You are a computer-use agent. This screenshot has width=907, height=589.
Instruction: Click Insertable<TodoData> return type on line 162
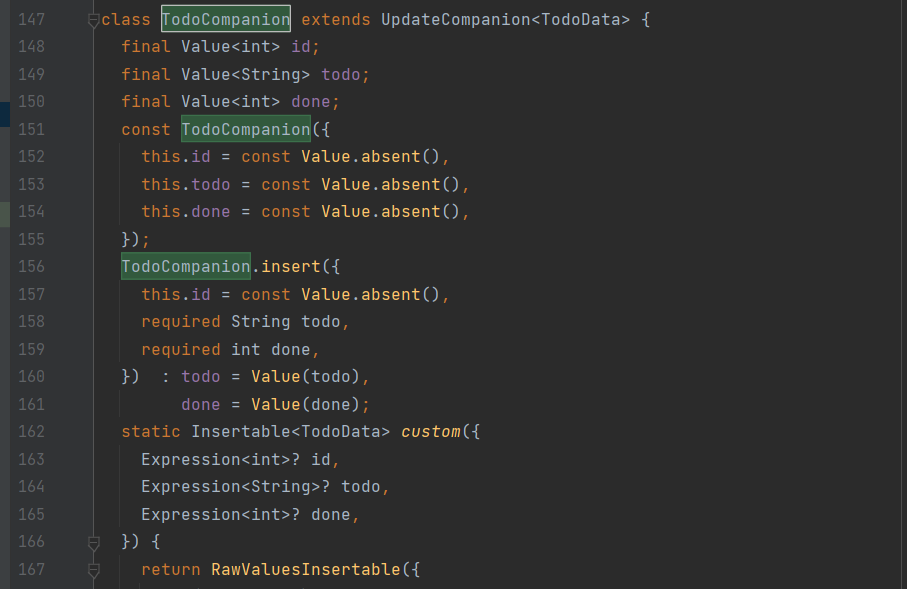pyautogui.click(x=290, y=431)
